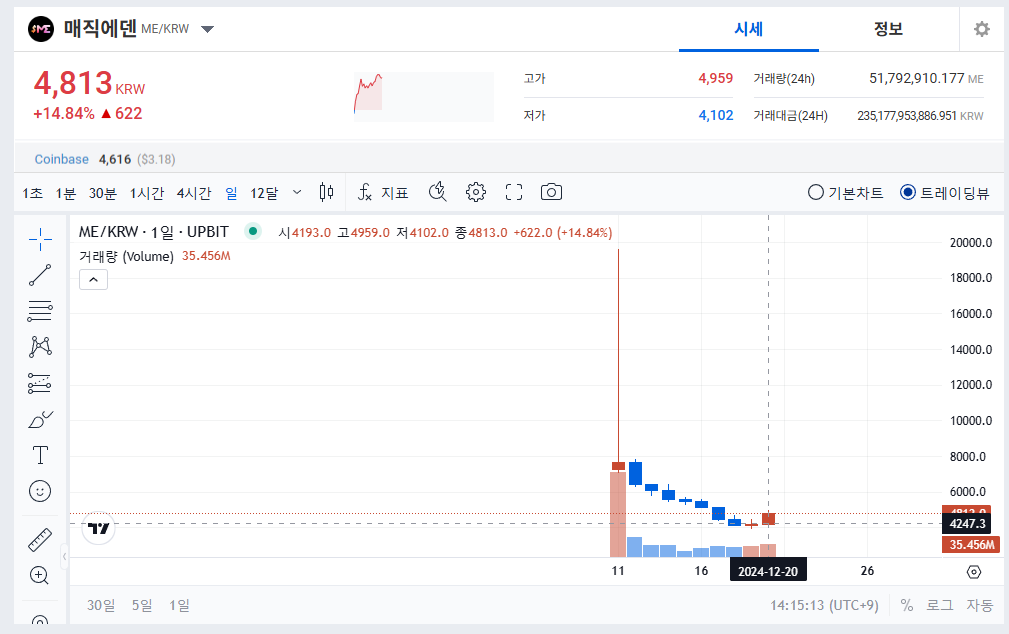Click the 거래량 (Volume) indicator label
This screenshot has height=634, width=1009.
tap(126, 256)
